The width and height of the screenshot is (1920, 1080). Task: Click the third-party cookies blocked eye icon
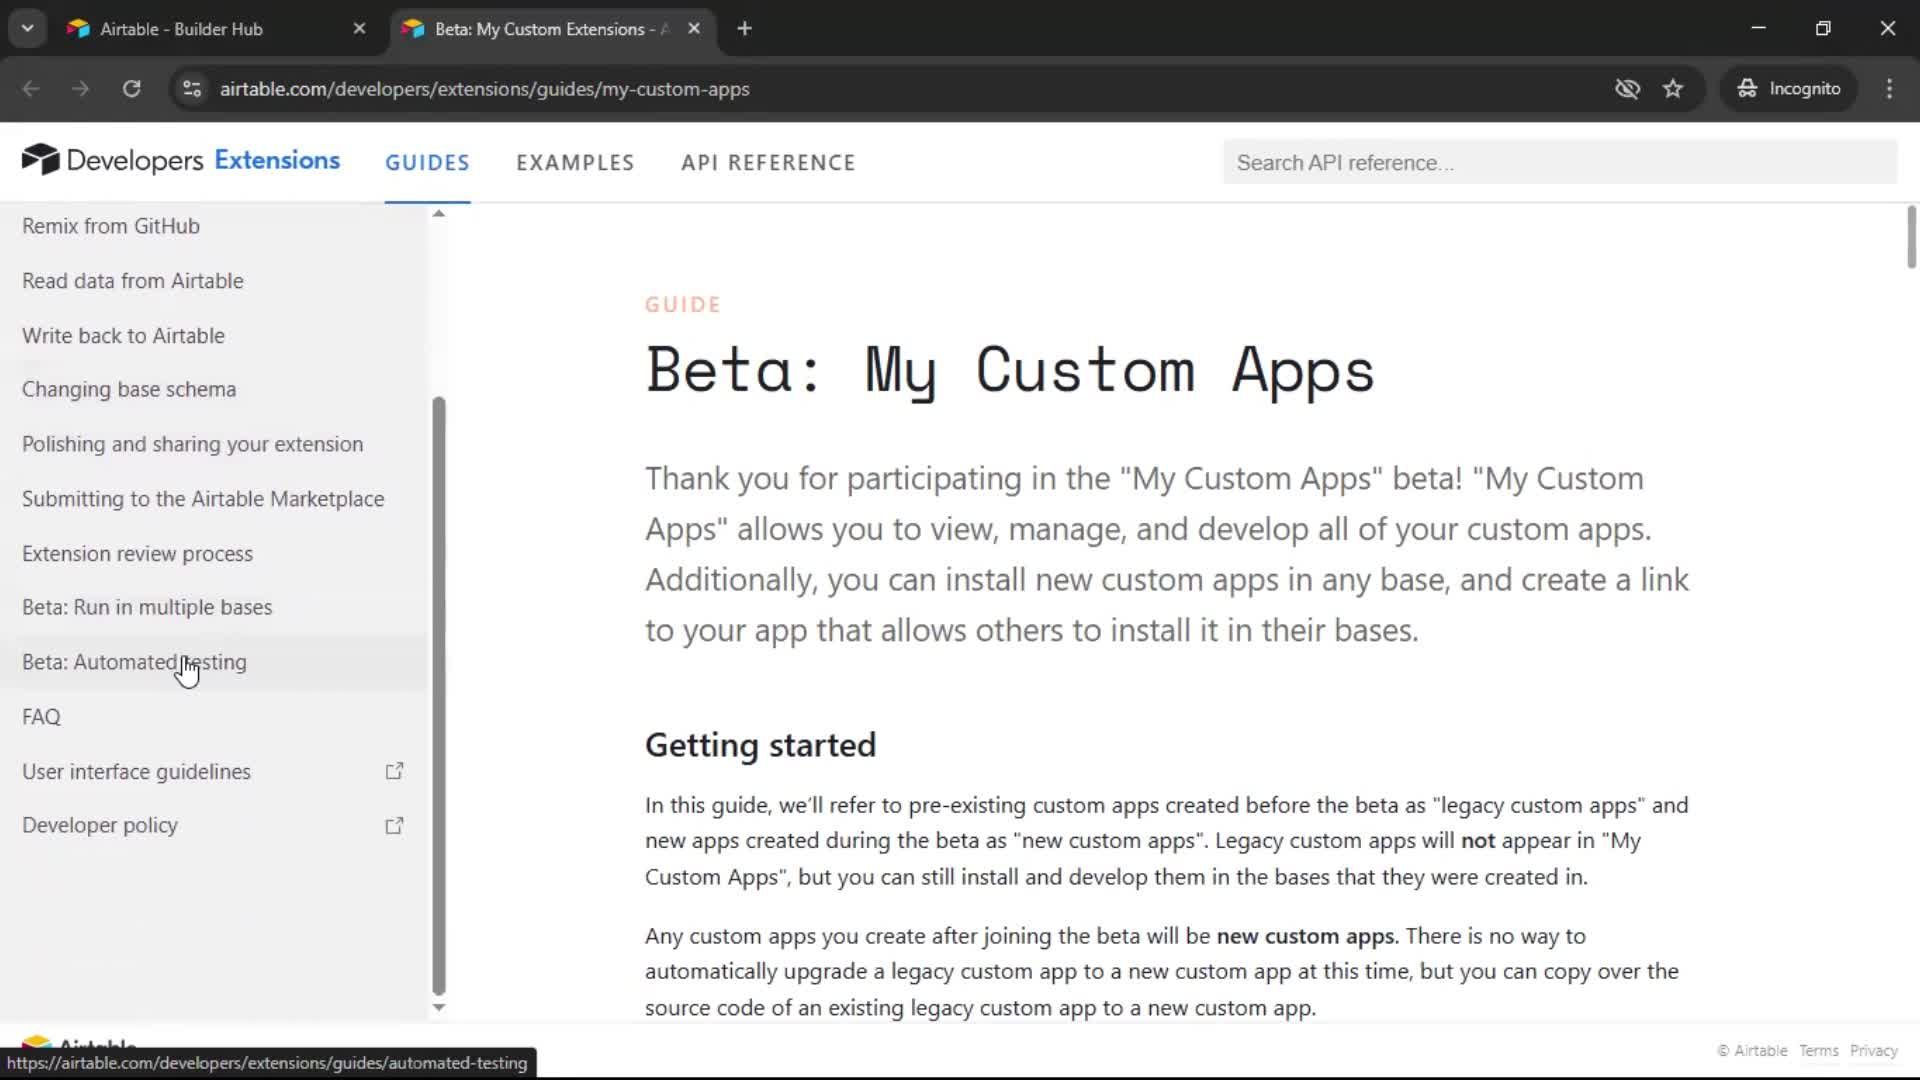pyautogui.click(x=1627, y=89)
